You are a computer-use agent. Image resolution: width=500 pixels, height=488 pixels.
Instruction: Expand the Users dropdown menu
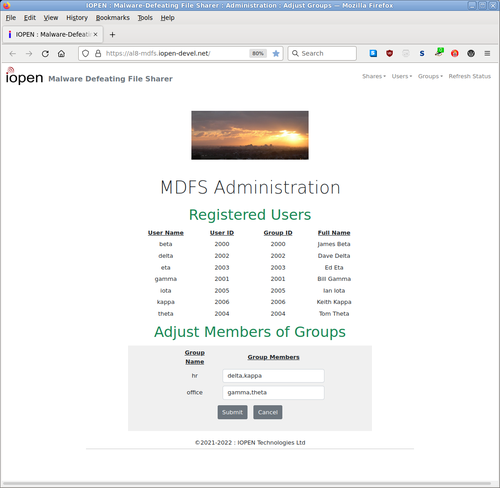click(x=402, y=76)
